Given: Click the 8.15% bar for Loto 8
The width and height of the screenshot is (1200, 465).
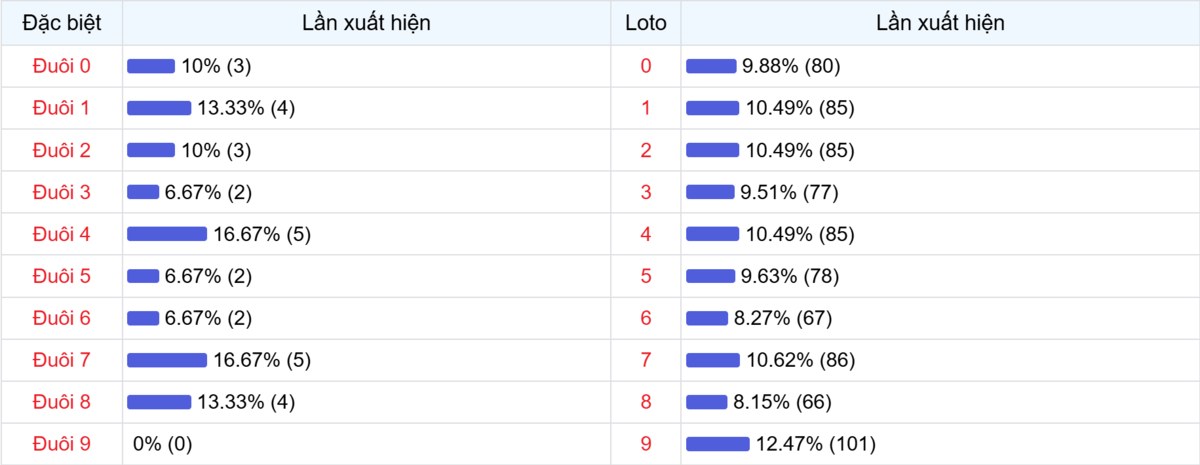Looking at the screenshot, I should [706, 402].
